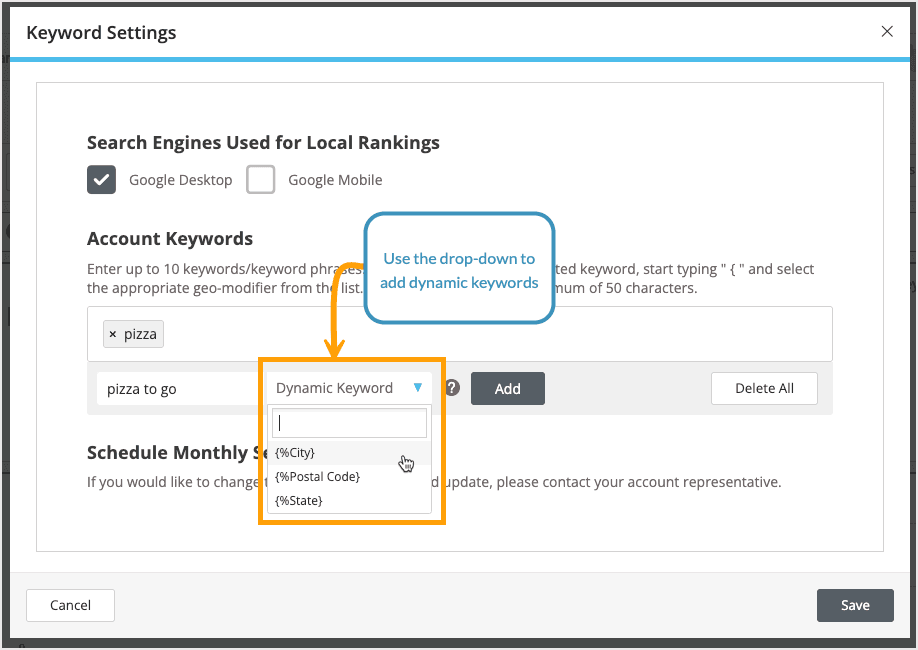Click the "Use the drop-down" callout text
Screen dimensions: 918x650
click(459, 270)
